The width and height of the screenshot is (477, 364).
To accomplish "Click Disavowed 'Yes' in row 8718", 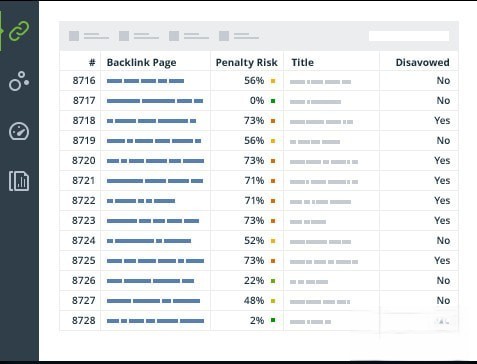I will coord(442,120).
